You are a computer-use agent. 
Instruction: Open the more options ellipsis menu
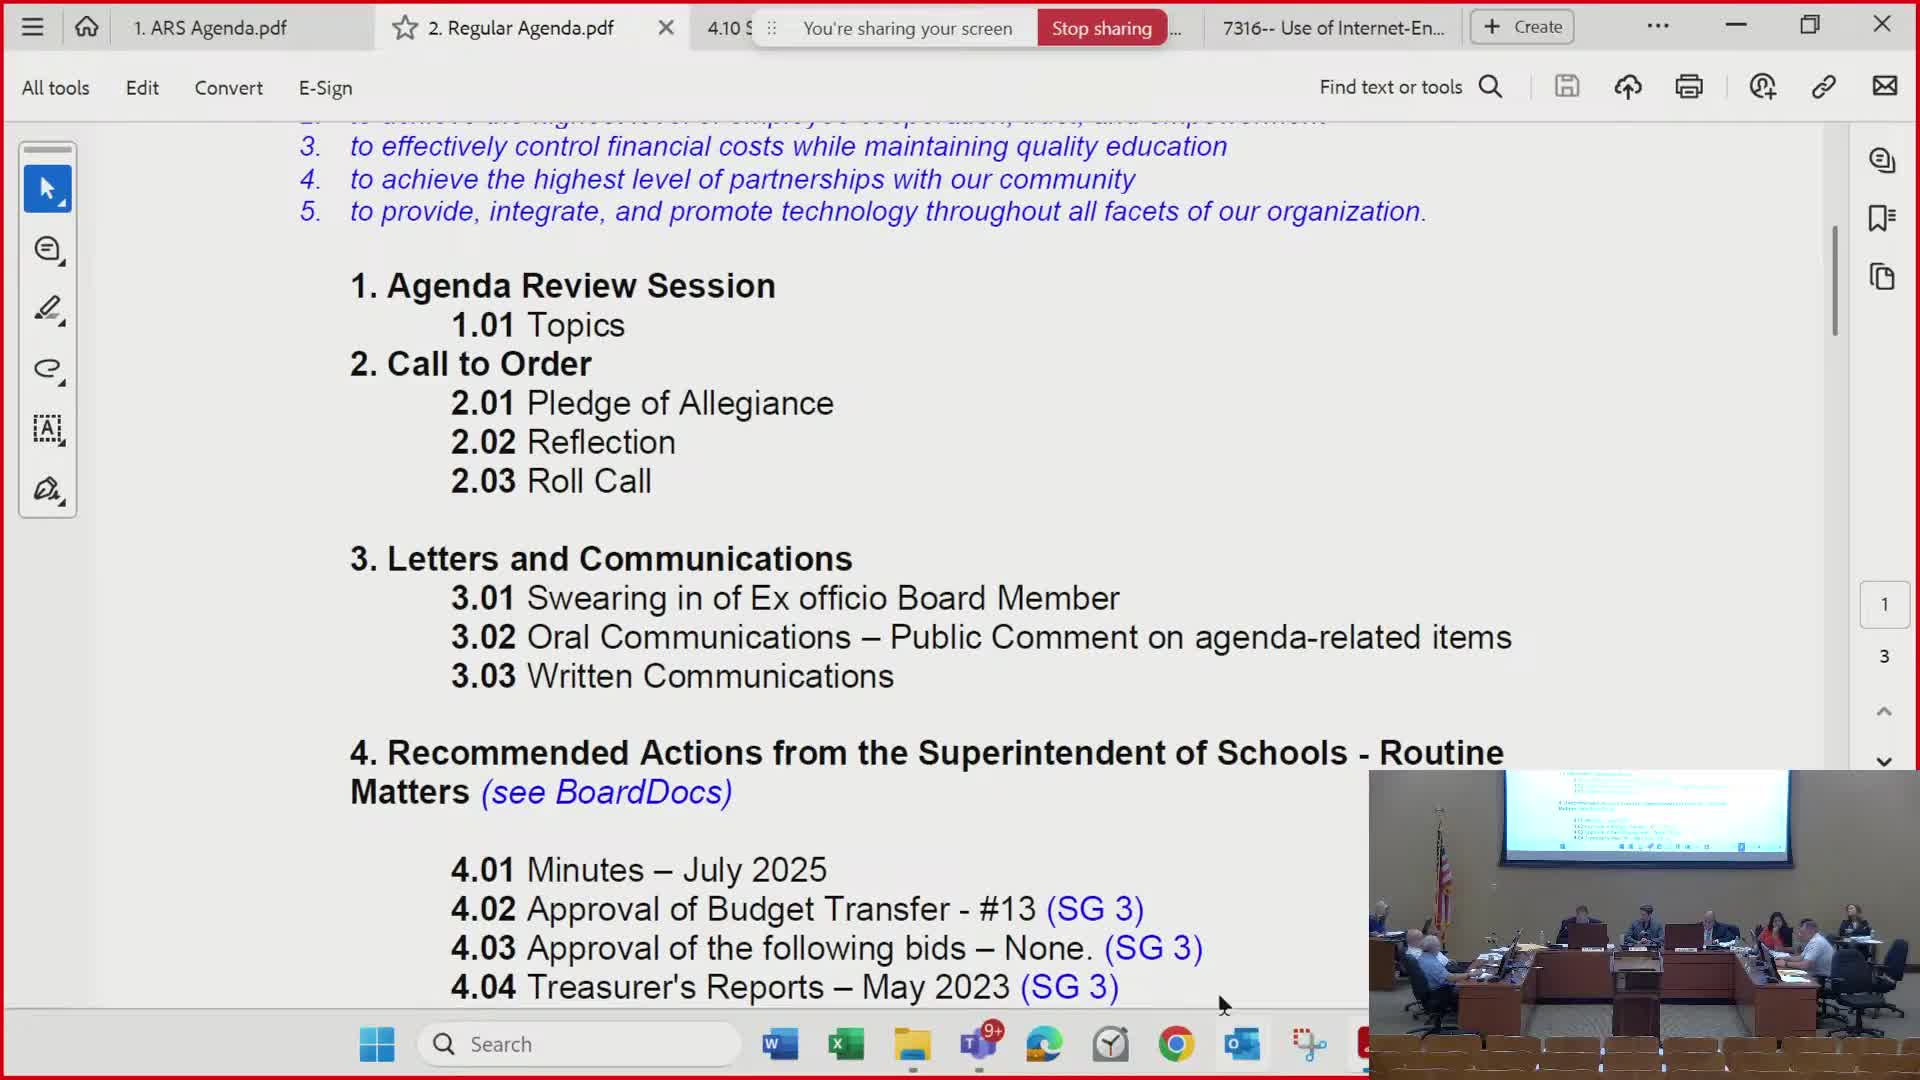pos(1658,26)
